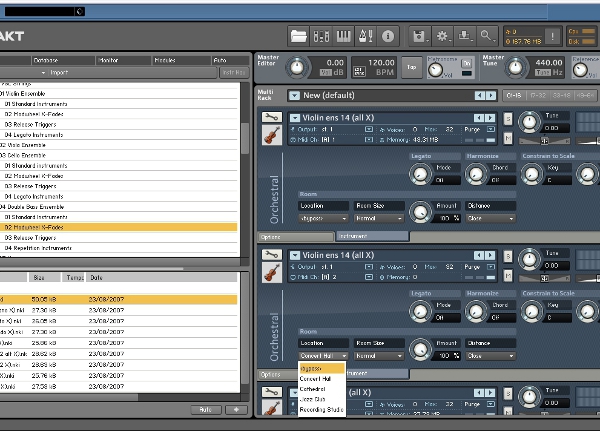Screen dimensions: 600x431
Task: Show rack page 17-32
Action: coord(538,95)
